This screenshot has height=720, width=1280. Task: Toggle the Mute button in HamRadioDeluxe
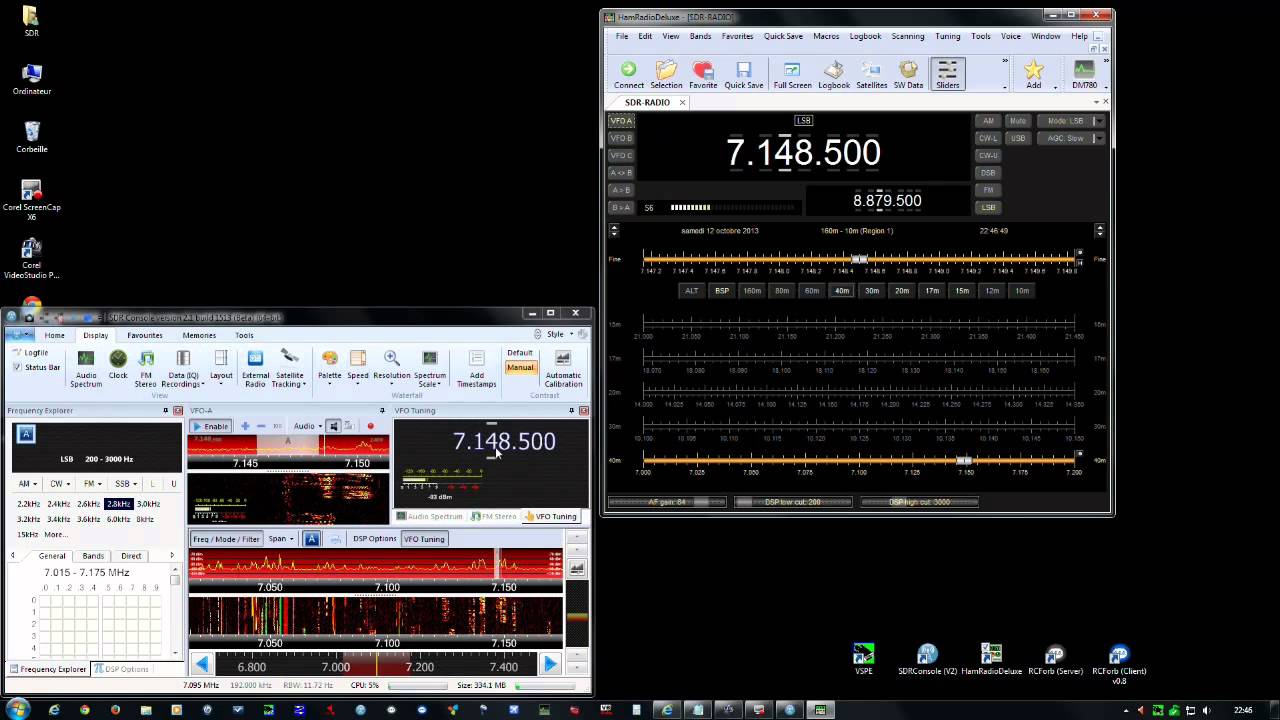tap(1018, 121)
